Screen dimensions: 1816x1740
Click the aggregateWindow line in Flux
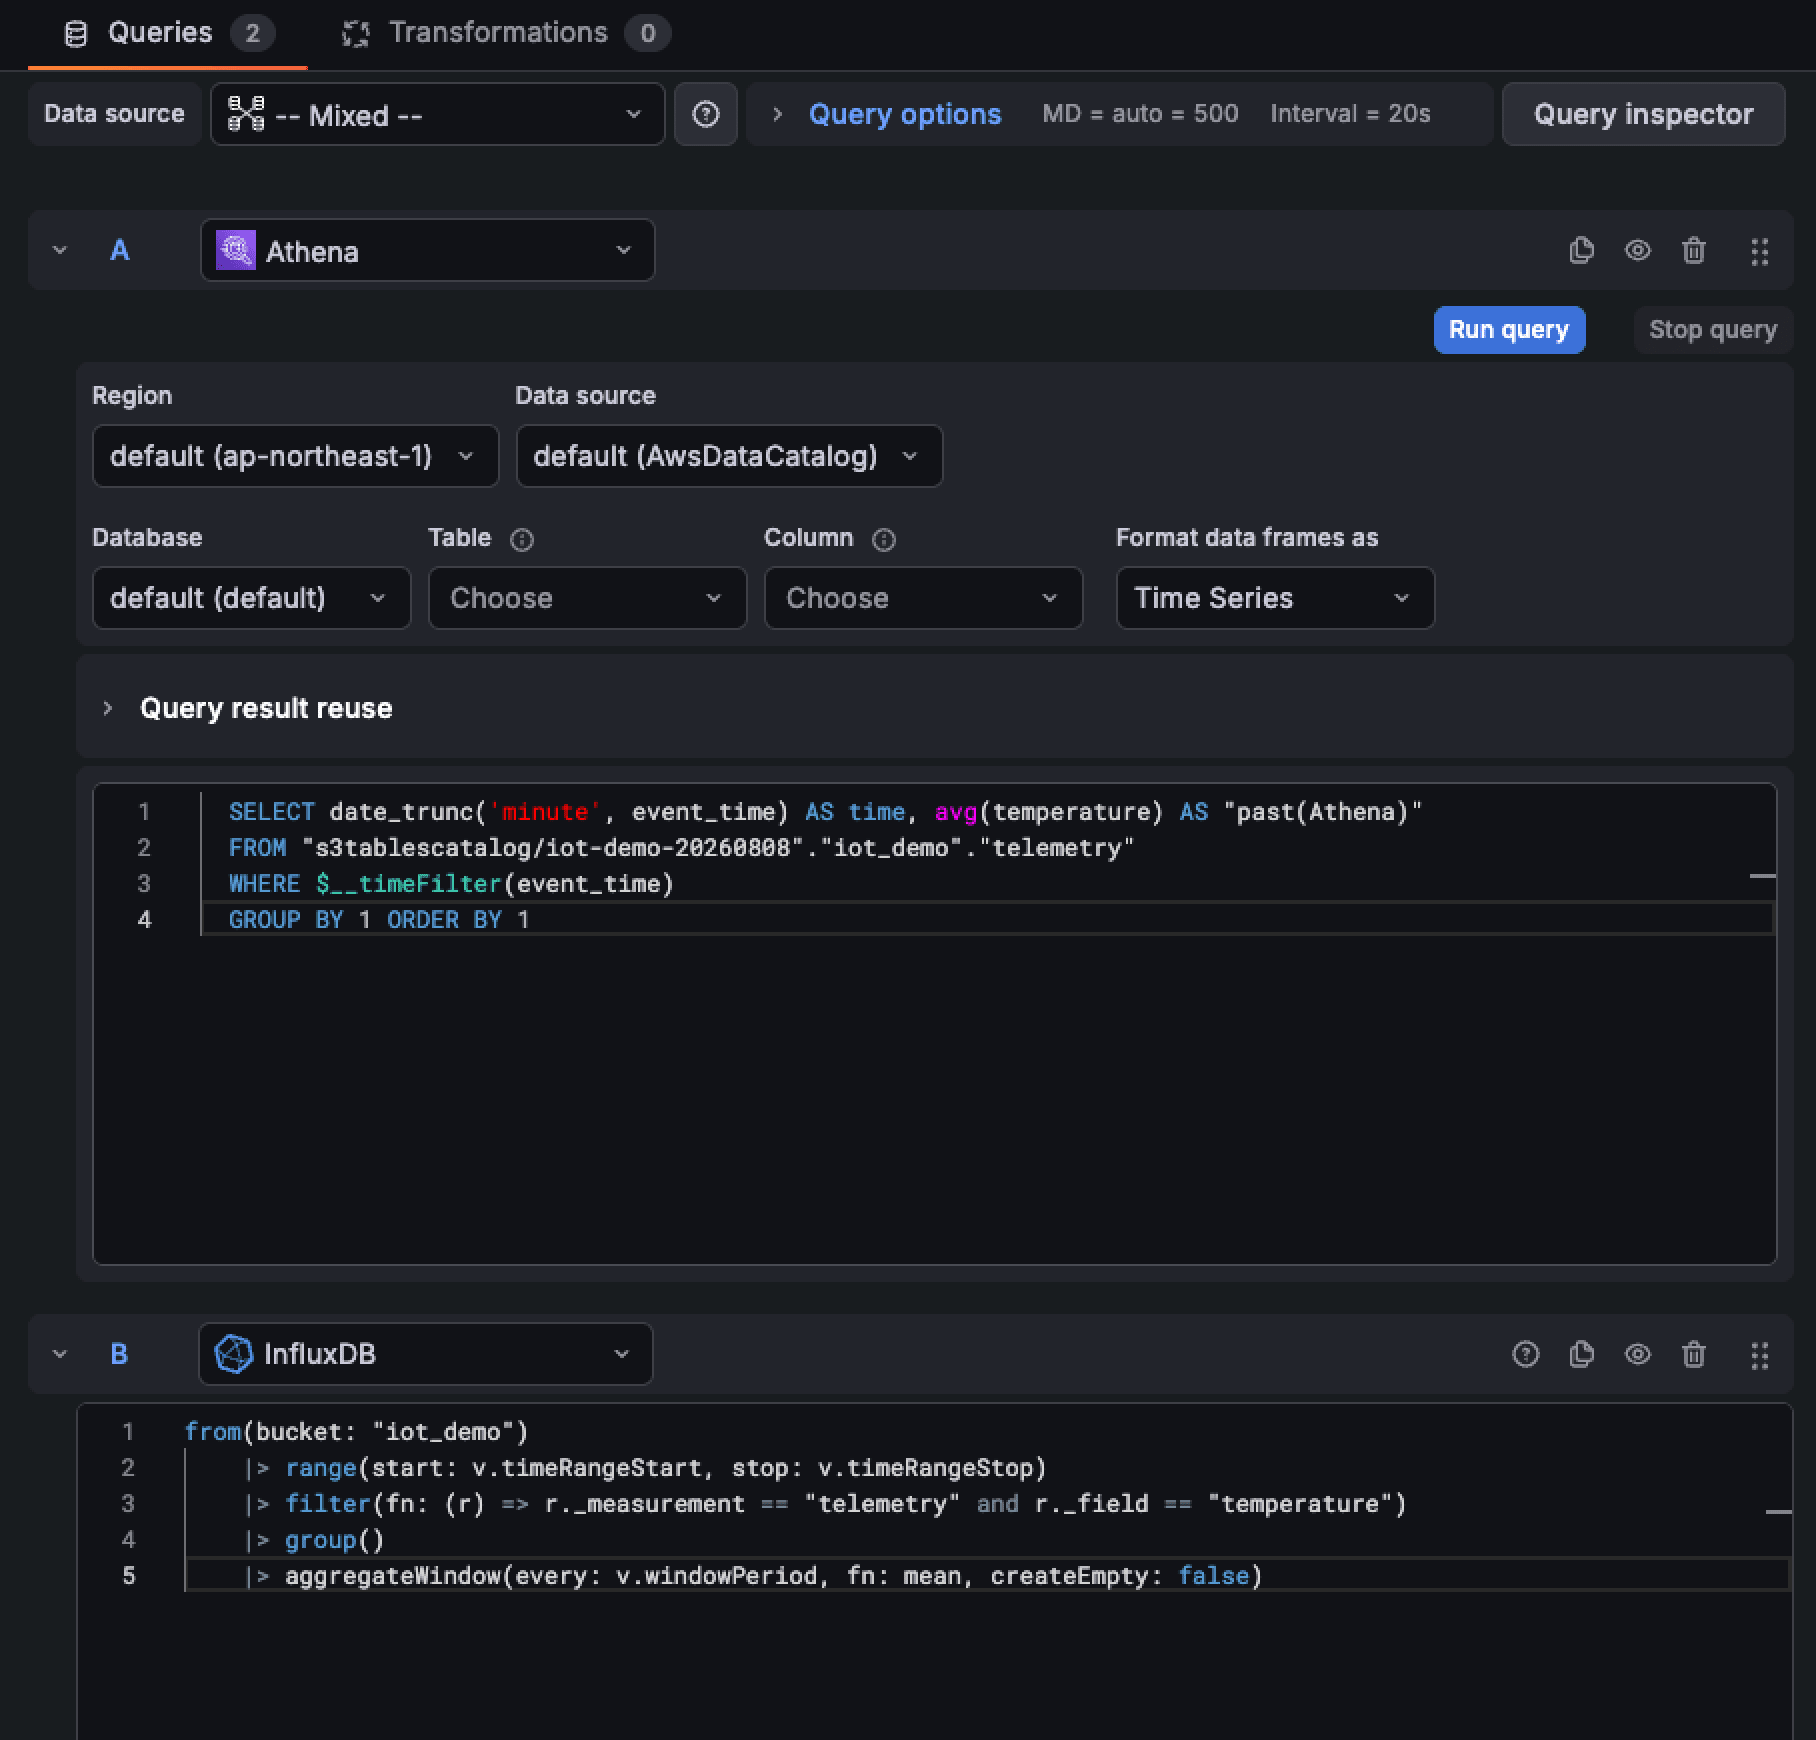754,1576
